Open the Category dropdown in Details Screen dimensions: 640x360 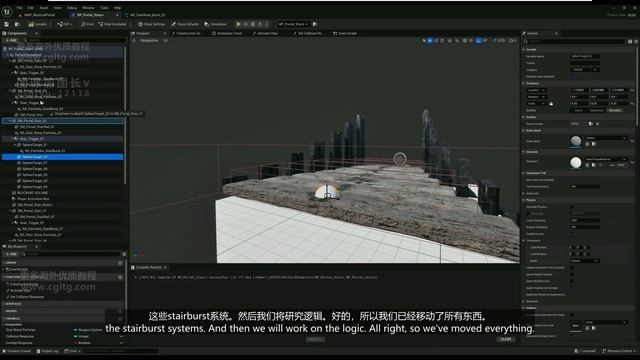point(585,70)
